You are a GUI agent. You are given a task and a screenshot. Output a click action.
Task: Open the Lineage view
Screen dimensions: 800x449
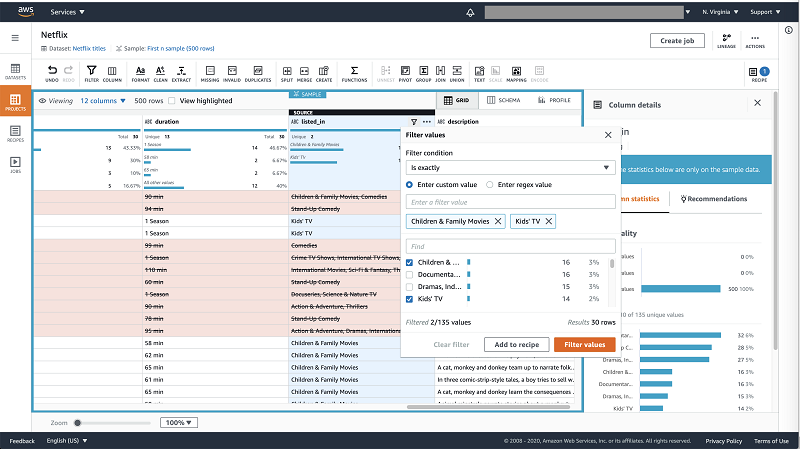(x=727, y=41)
